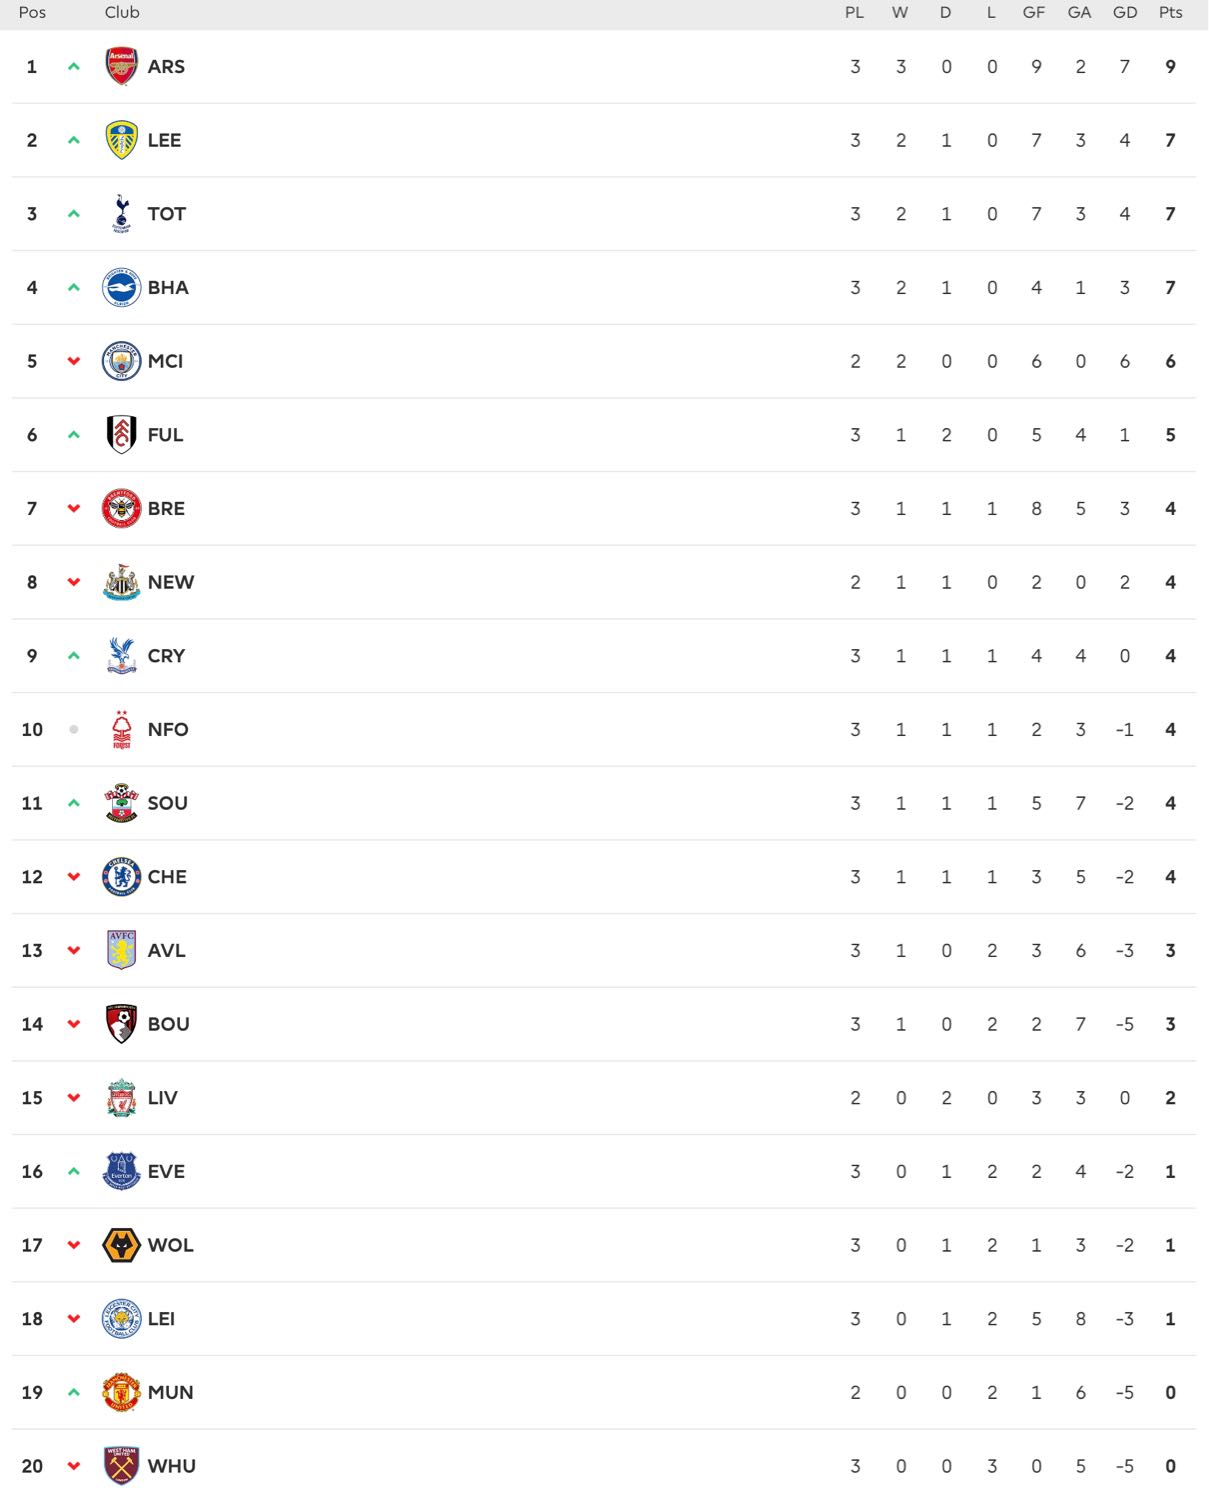This screenshot has height=1500, width=1209.
Task: Click the Club column header
Action: (x=122, y=13)
